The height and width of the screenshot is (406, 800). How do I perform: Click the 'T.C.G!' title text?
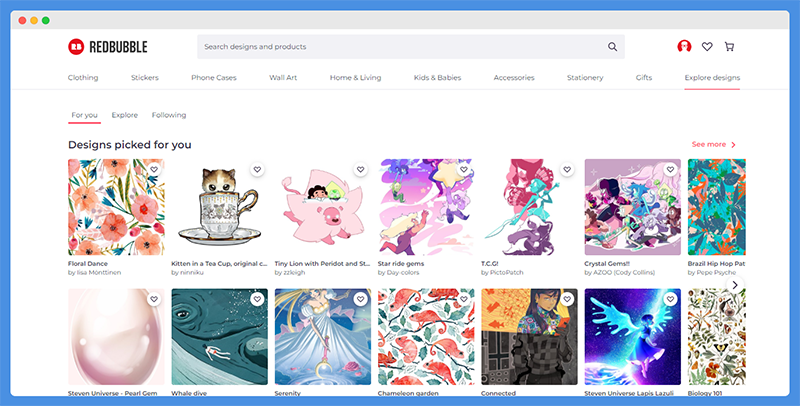[x=490, y=264]
